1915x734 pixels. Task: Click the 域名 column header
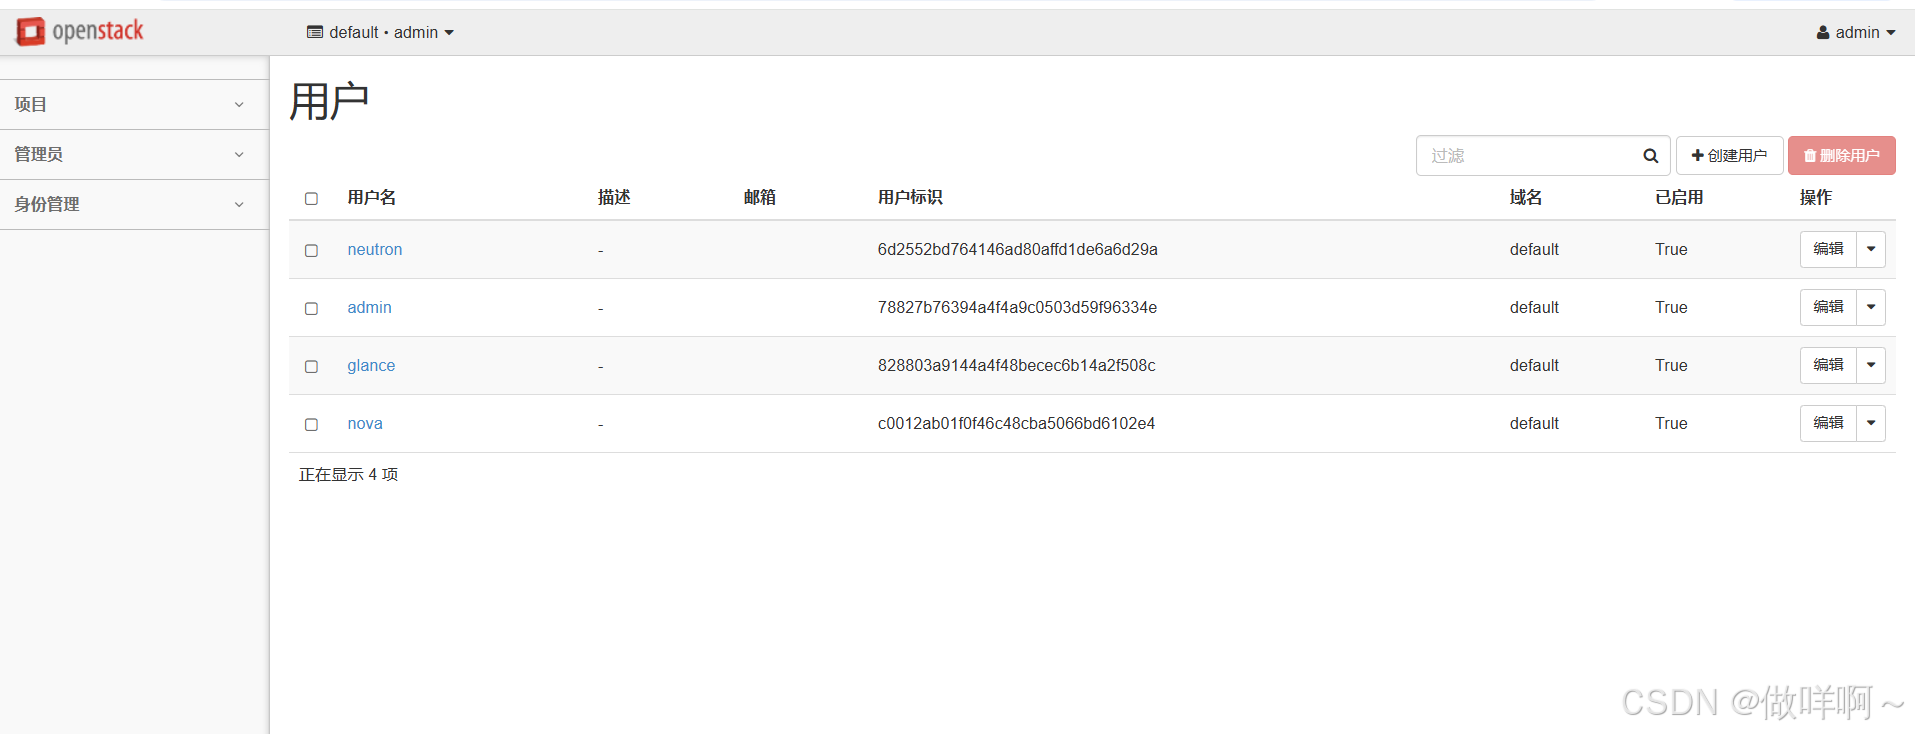[x=1526, y=197]
